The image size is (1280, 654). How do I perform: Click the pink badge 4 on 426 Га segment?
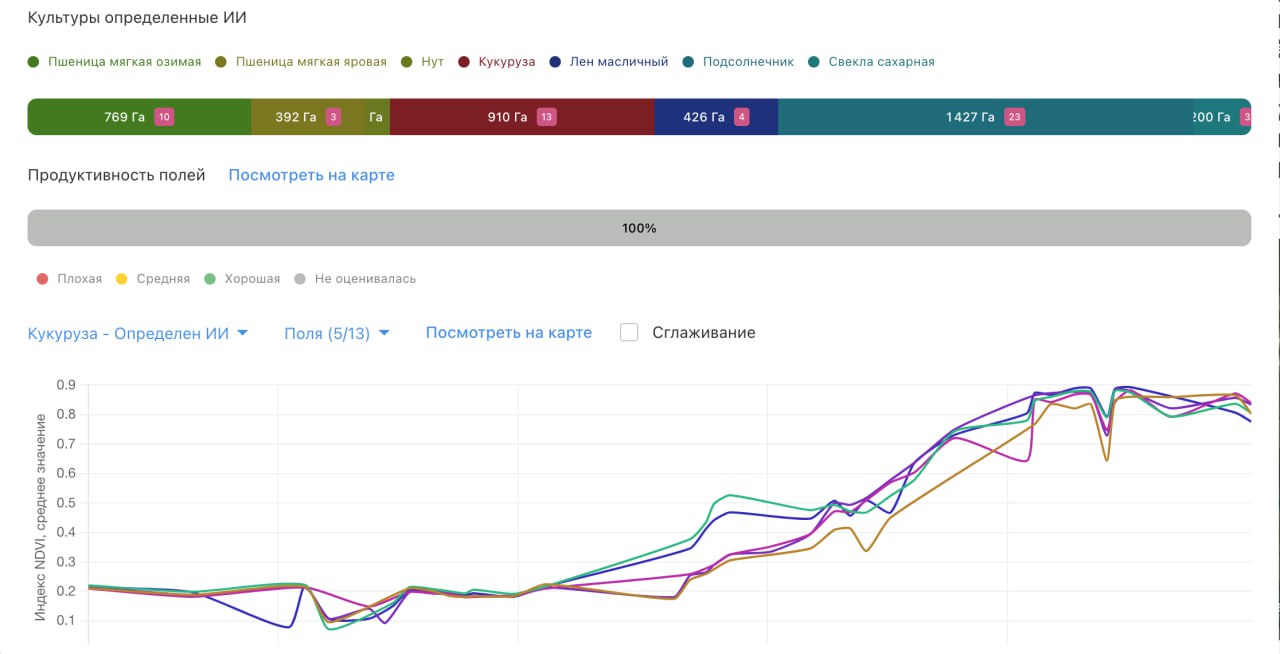(x=741, y=117)
